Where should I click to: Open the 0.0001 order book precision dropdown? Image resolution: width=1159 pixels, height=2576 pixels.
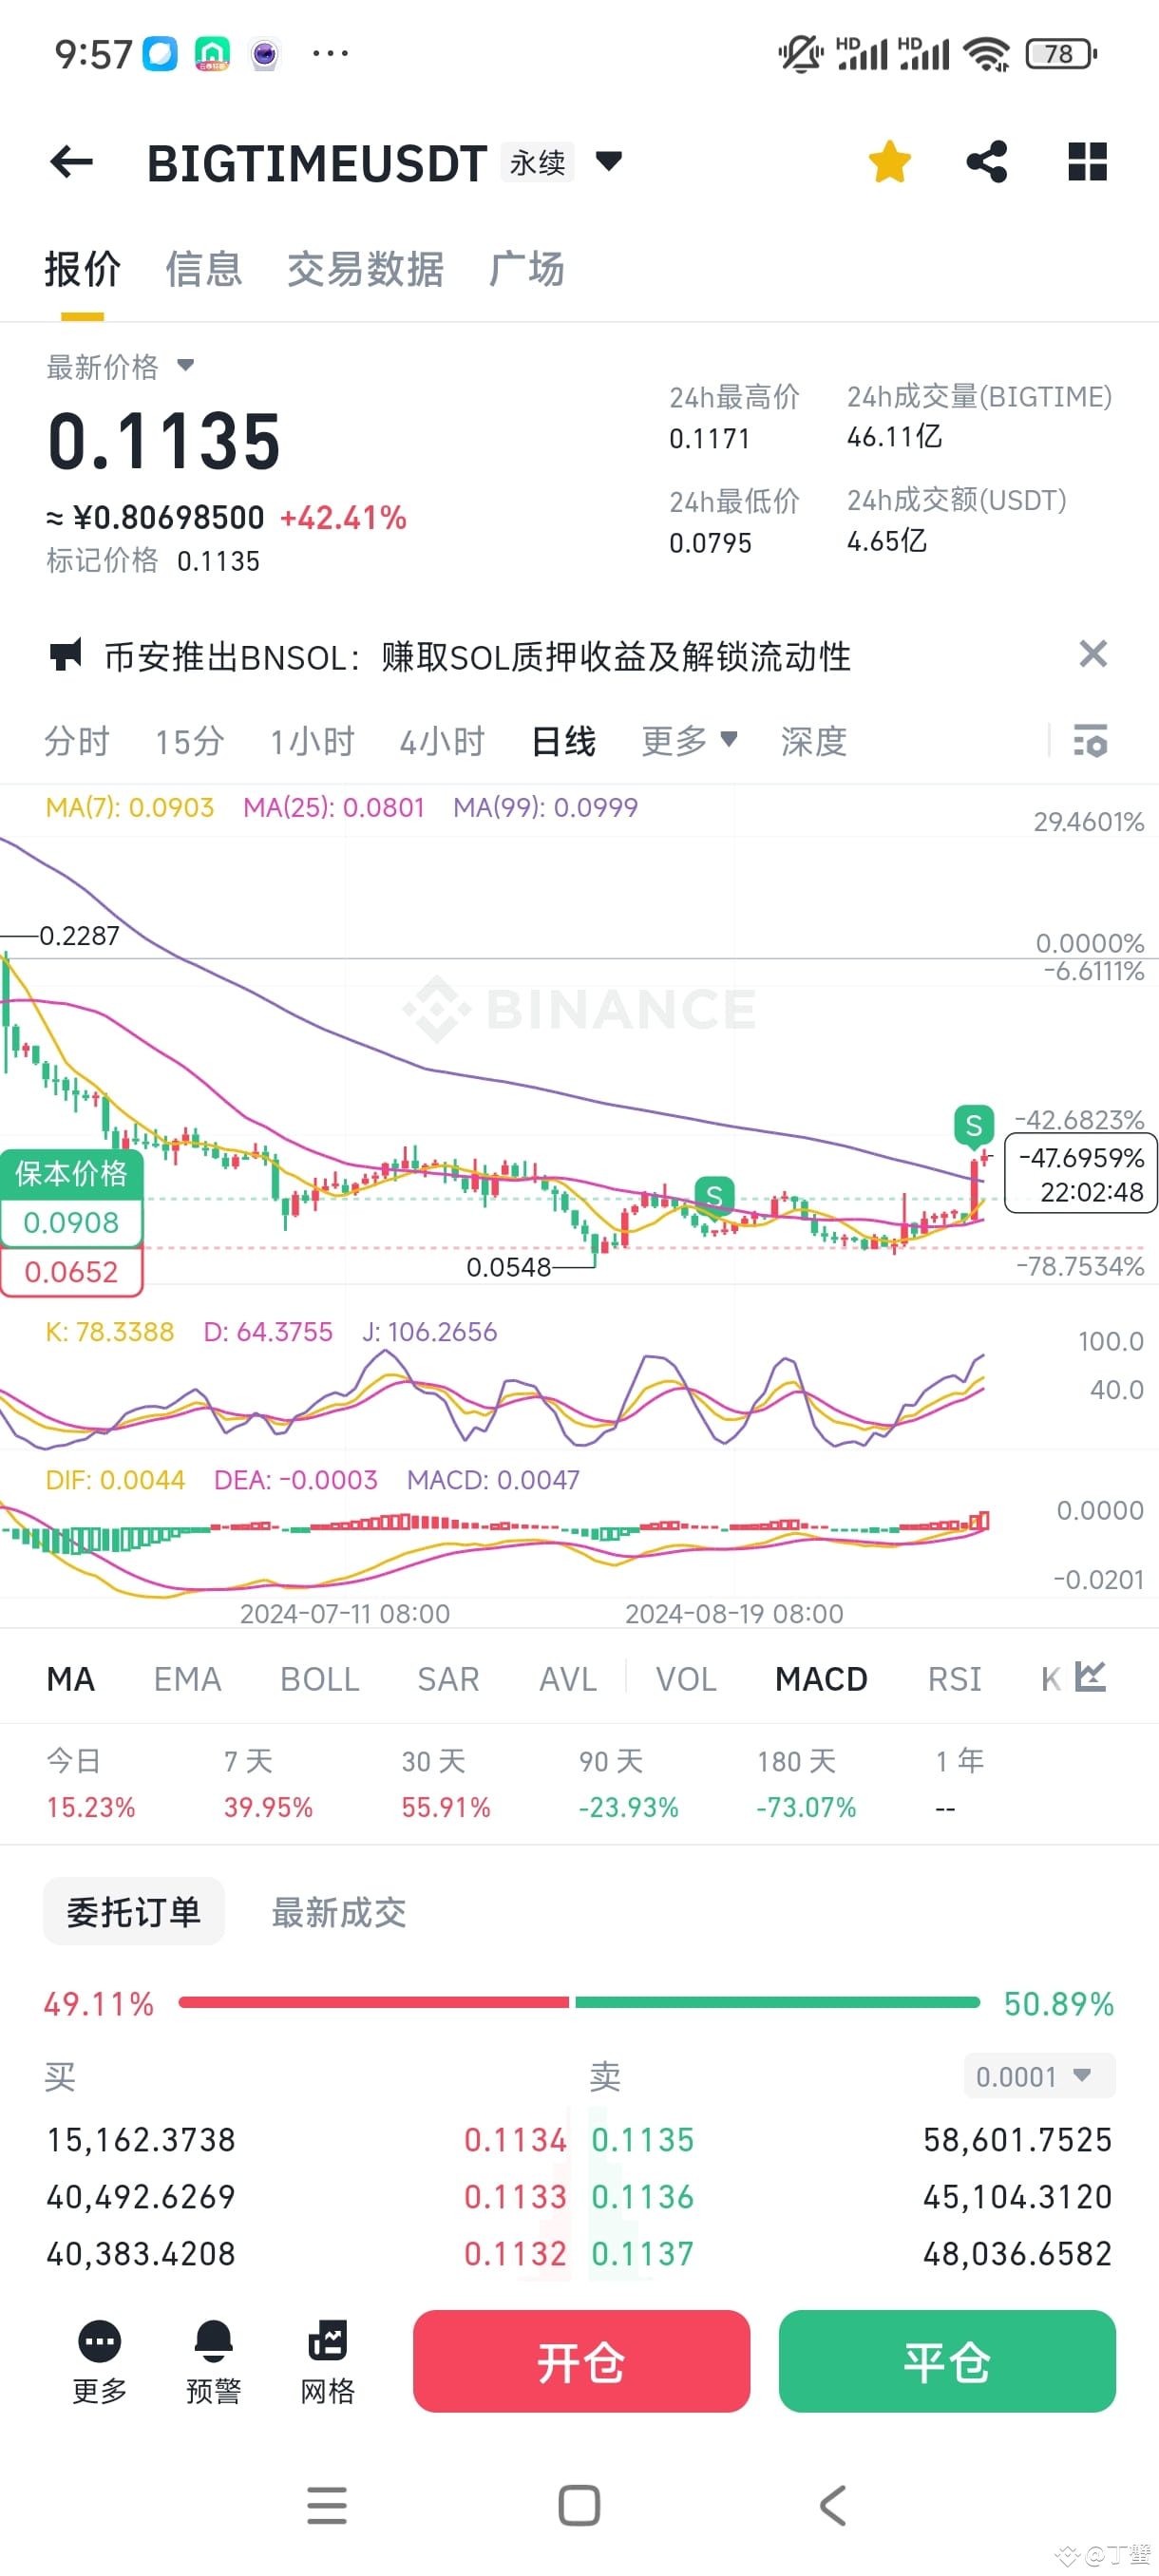[x=1039, y=2076]
